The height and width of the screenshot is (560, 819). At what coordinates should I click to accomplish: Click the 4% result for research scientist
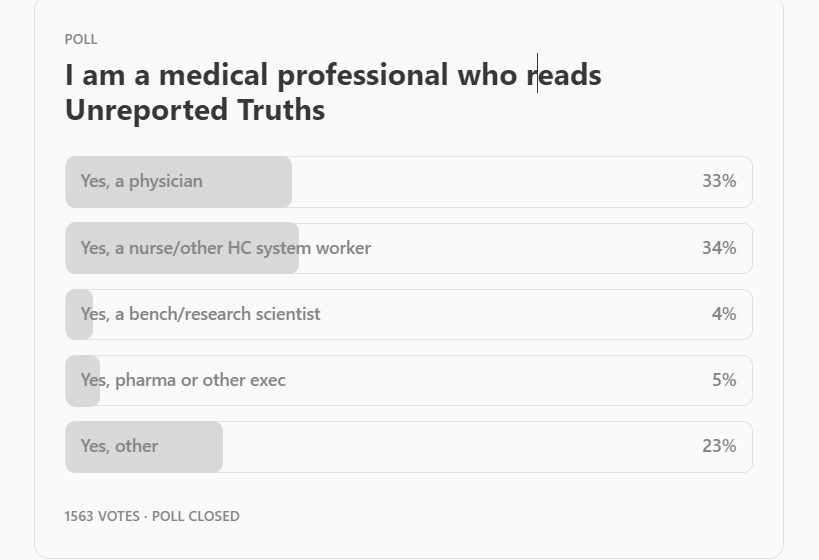pyautogui.click(x=724, y=313)
